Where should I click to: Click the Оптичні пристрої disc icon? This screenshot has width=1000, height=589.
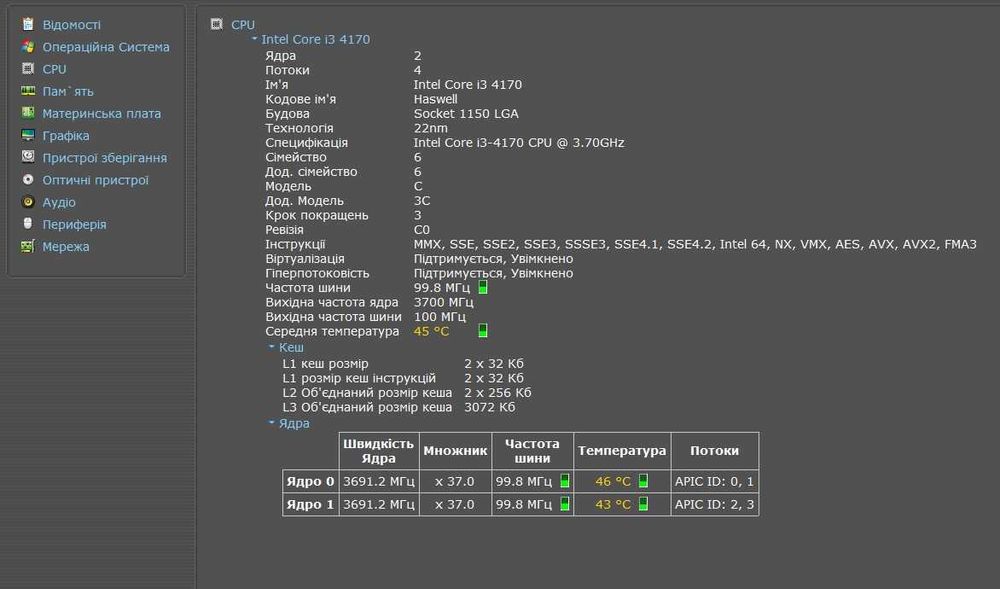[27, 180]
